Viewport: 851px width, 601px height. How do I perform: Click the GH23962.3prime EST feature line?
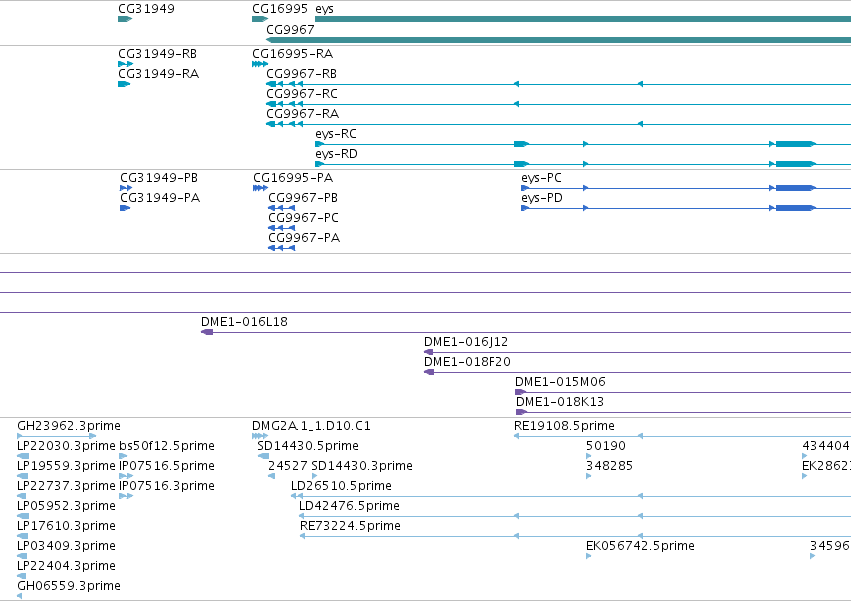(x=57, y=436)
